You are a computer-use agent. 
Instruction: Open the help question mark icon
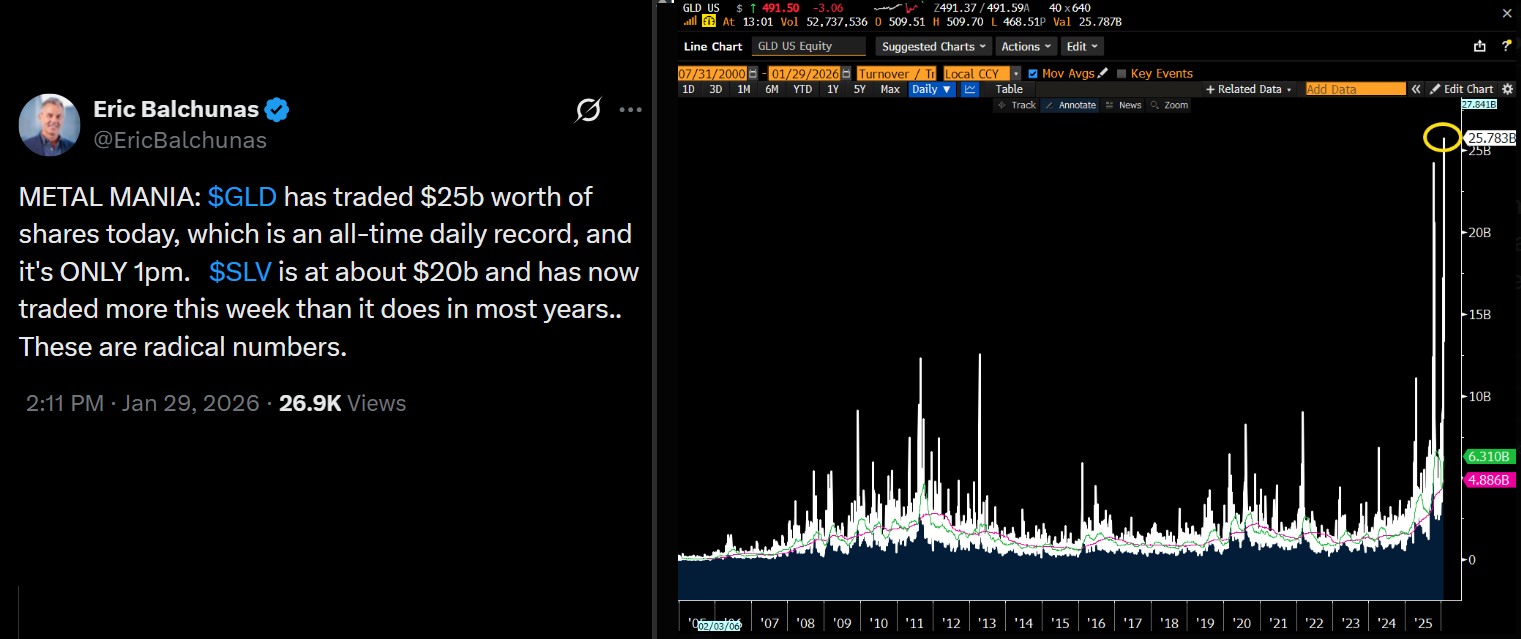[1506, 46]
